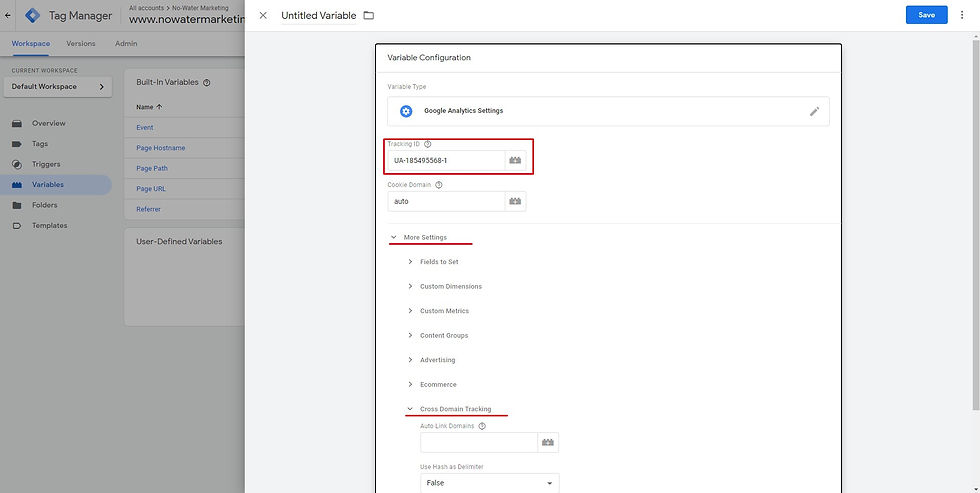Click the Save button
The height and width of the screenshot is (493, 980).
coord(926,15)
